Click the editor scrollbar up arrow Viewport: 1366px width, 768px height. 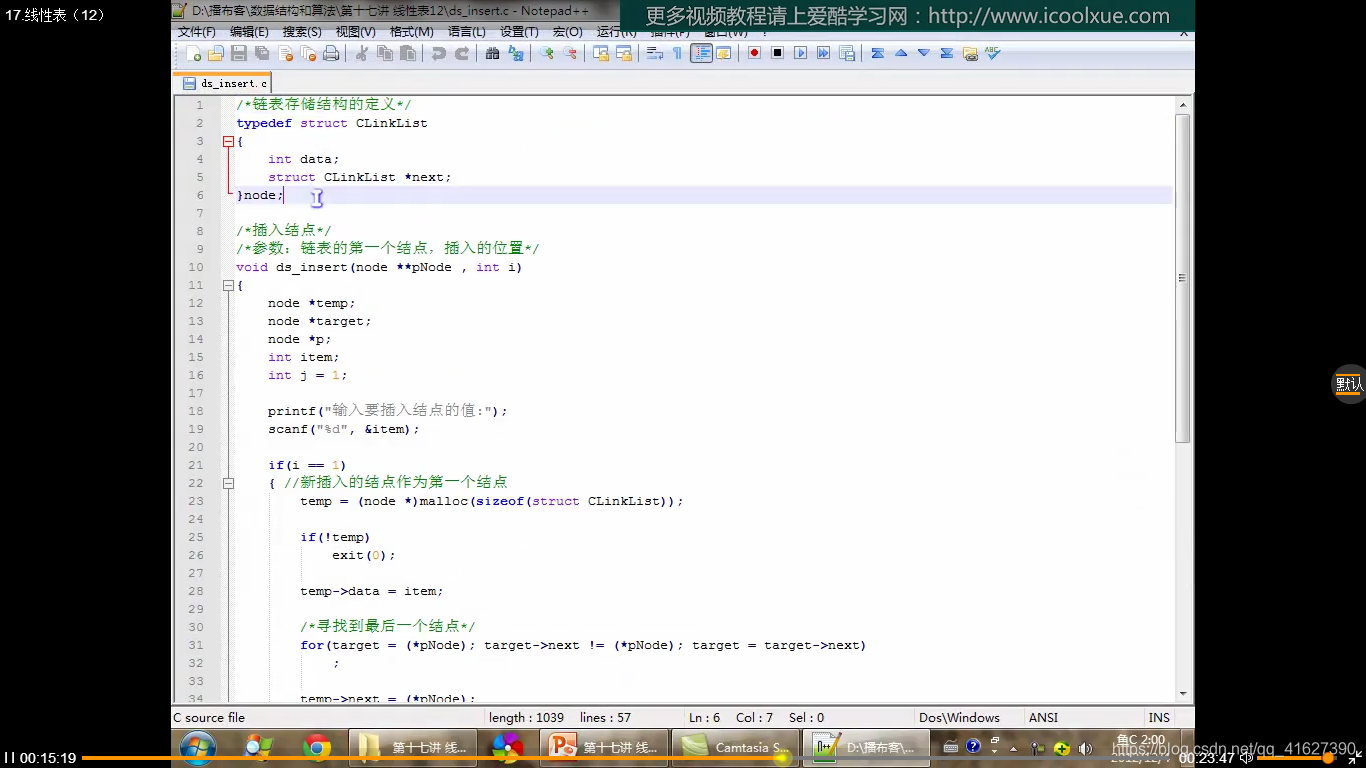click(x=1183, y=104)
